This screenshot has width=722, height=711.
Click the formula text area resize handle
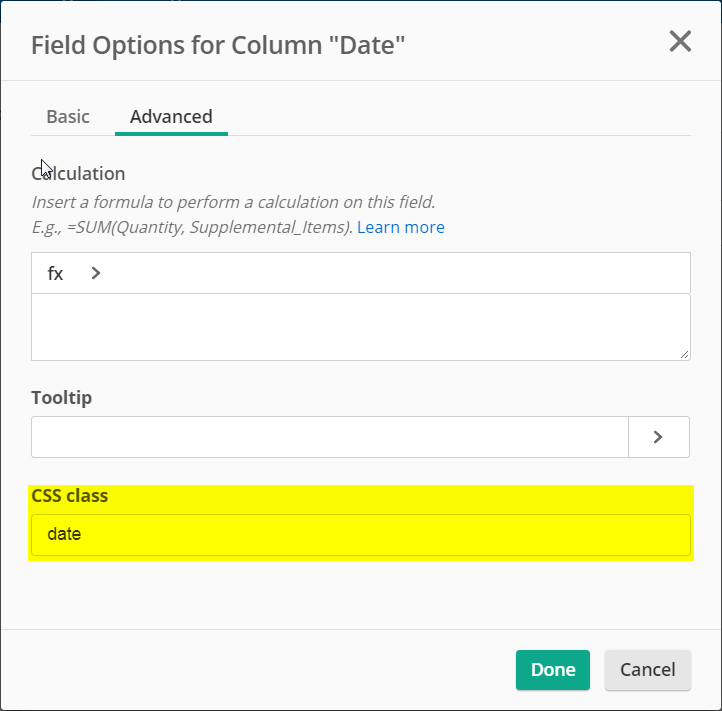coord(684,354)
